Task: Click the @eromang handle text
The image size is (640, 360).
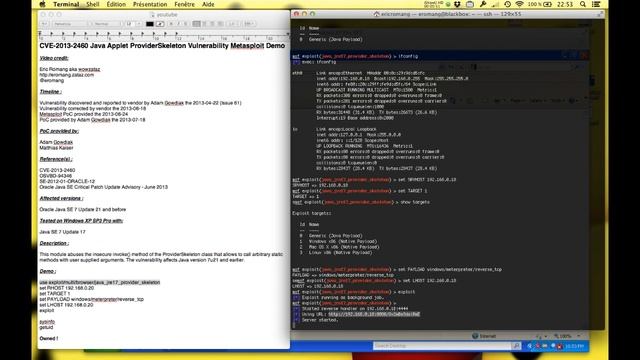Action: point(51,80)
